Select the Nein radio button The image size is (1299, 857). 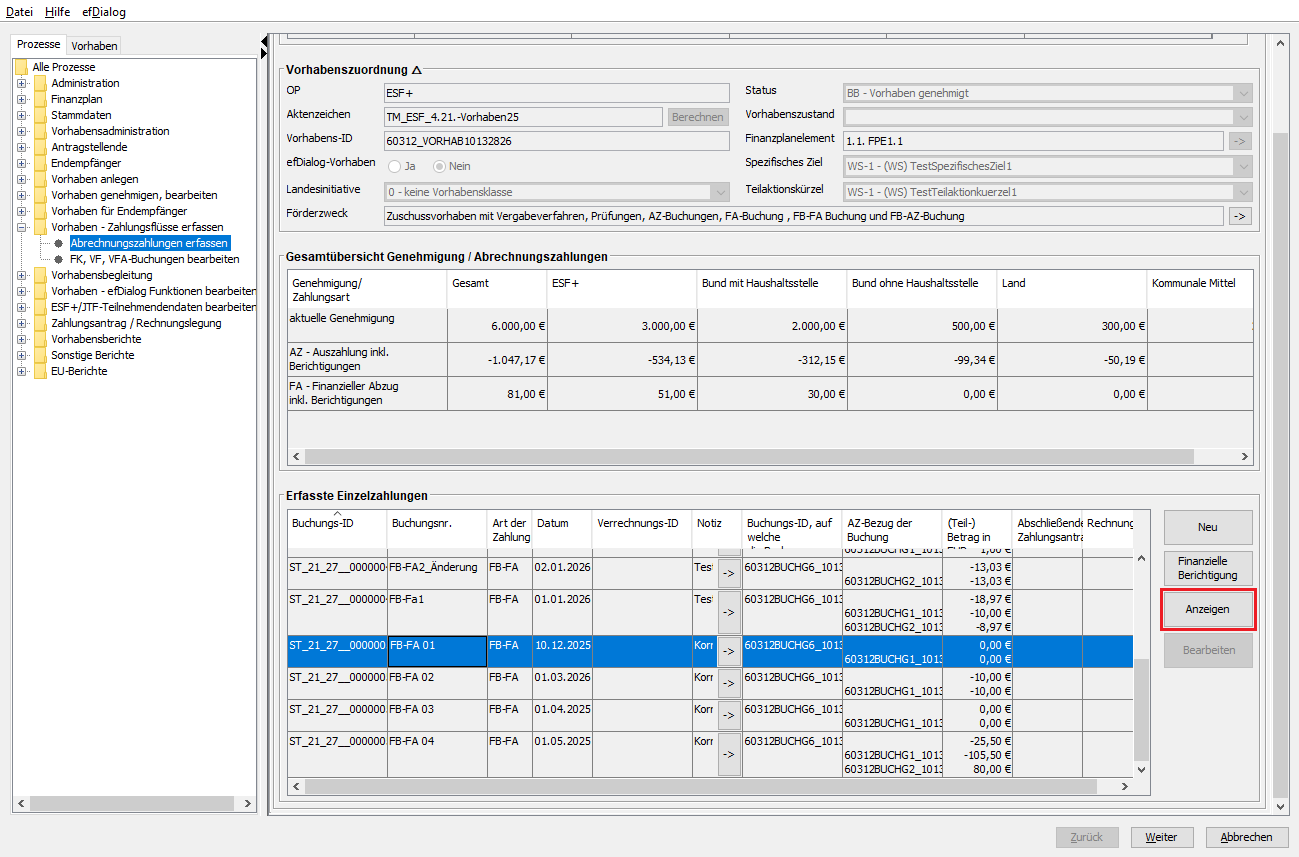439,166
